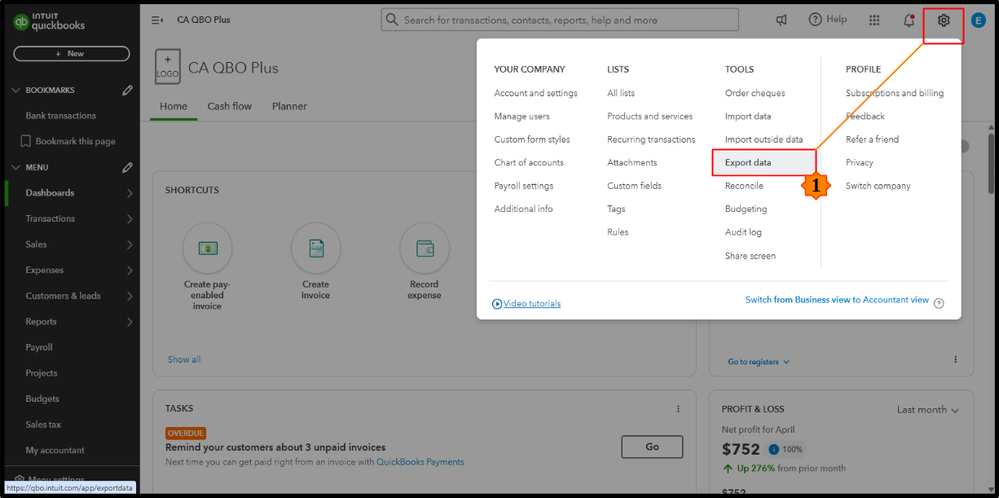Expand the Sales submenu arrow
This screenshot has width=999, height=498.
pyautogui.click(x=129, y=245)
